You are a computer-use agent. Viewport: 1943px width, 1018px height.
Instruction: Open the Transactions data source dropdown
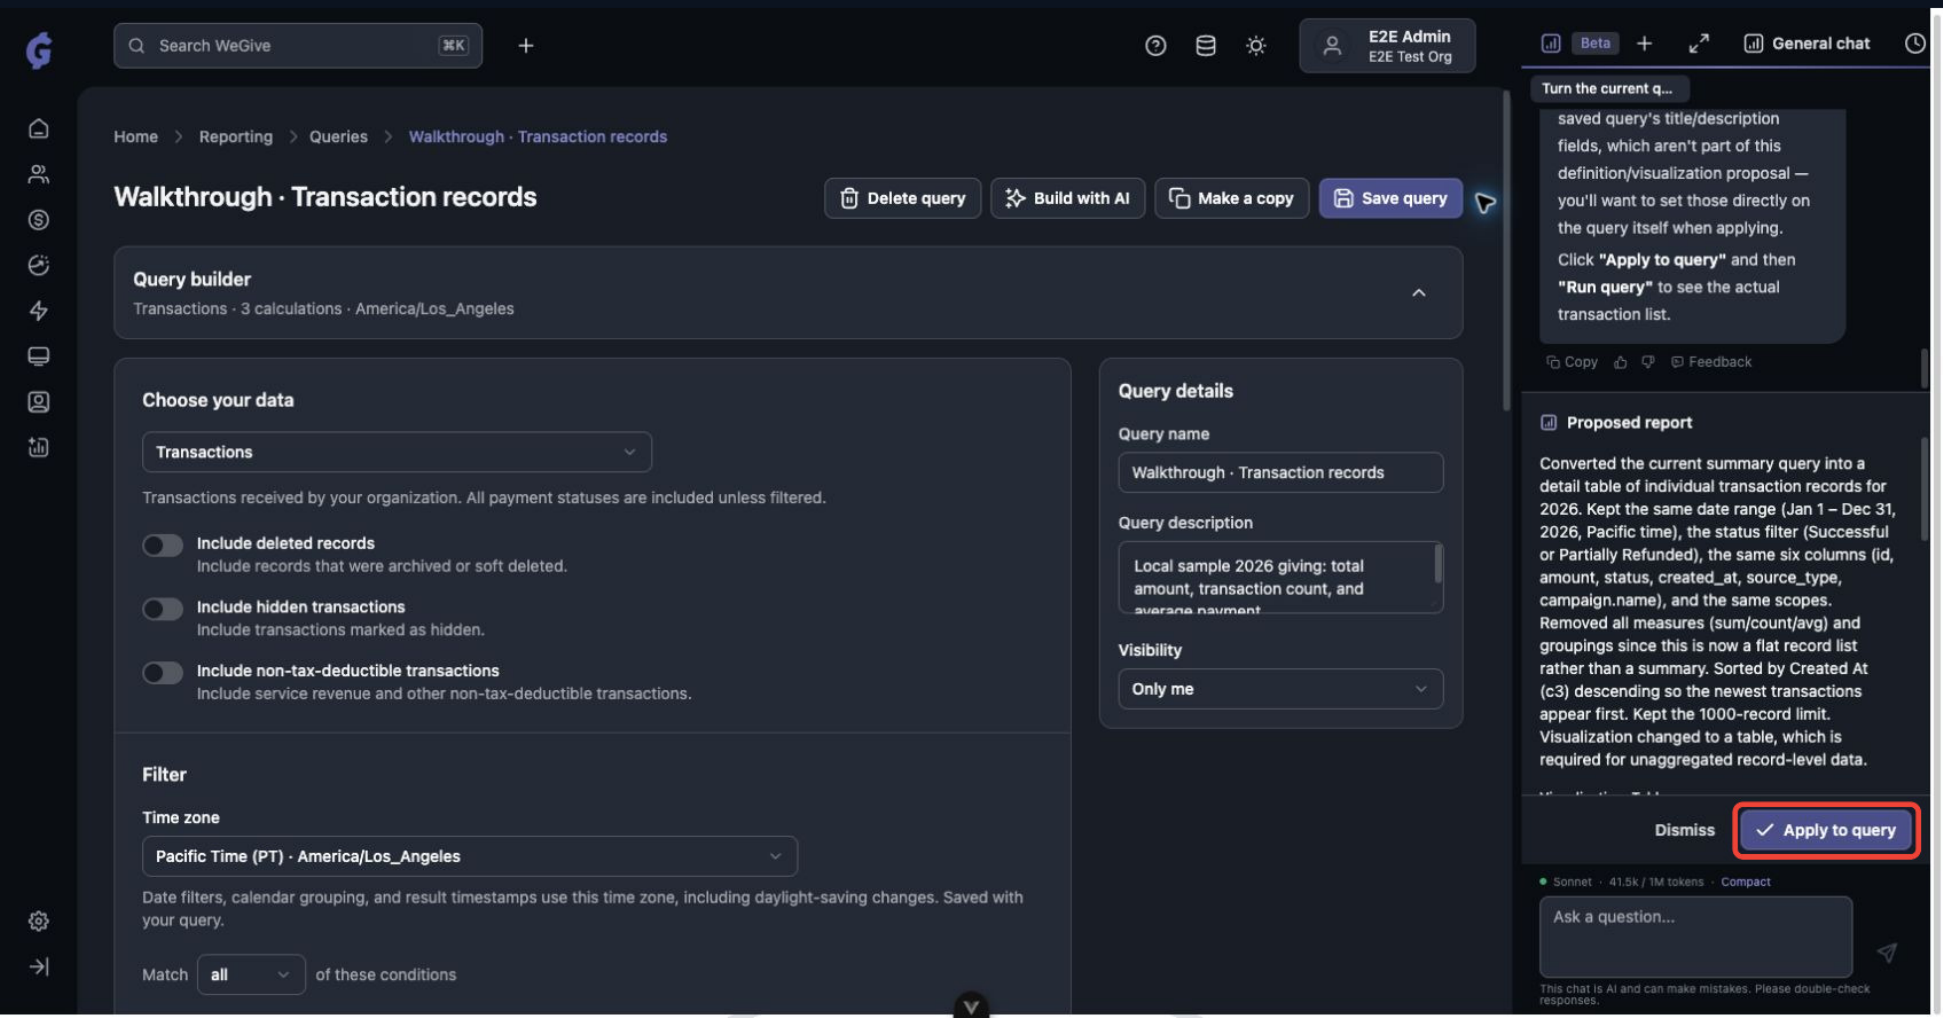(x=397, y=452)
